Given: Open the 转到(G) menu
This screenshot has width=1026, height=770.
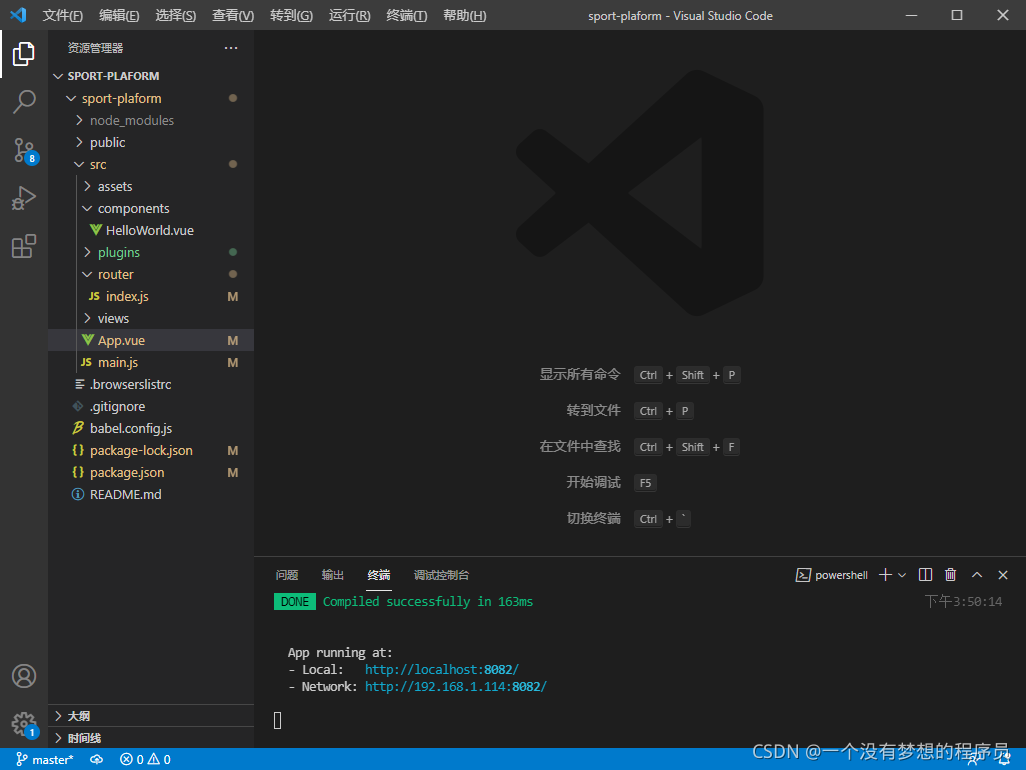Looking at the screenshot, I should 291,15.
